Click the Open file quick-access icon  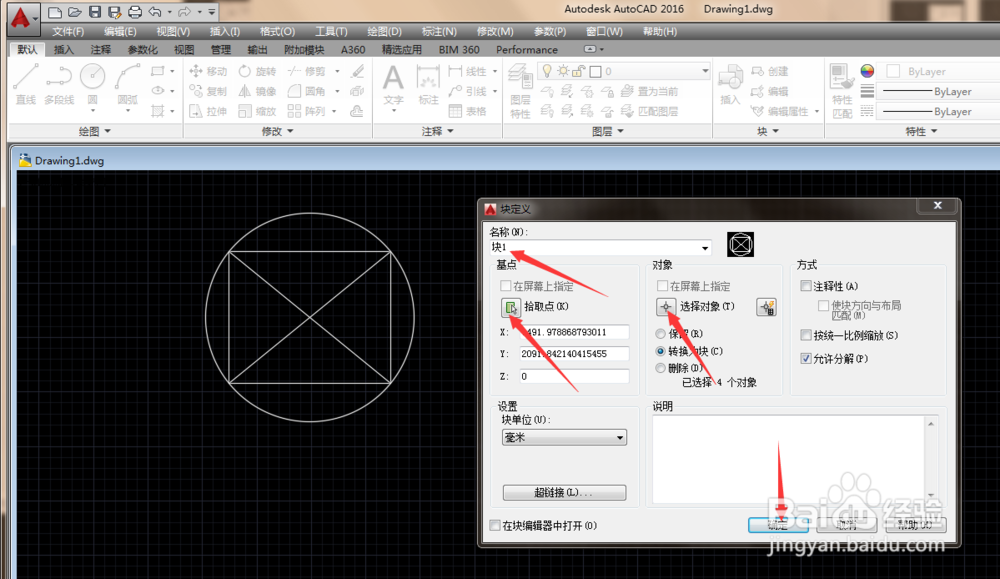[x=75, y=11]
